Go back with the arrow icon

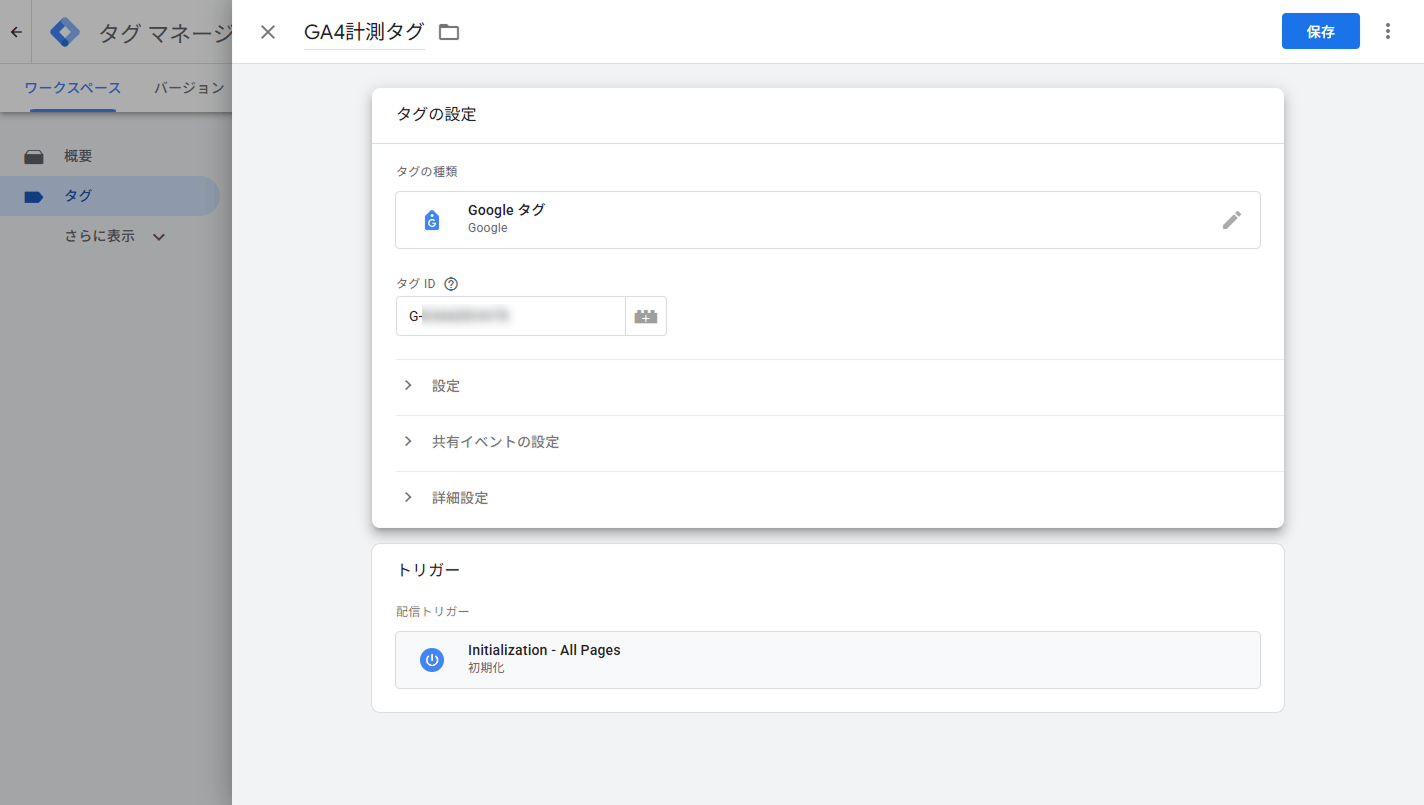[16, 32]
